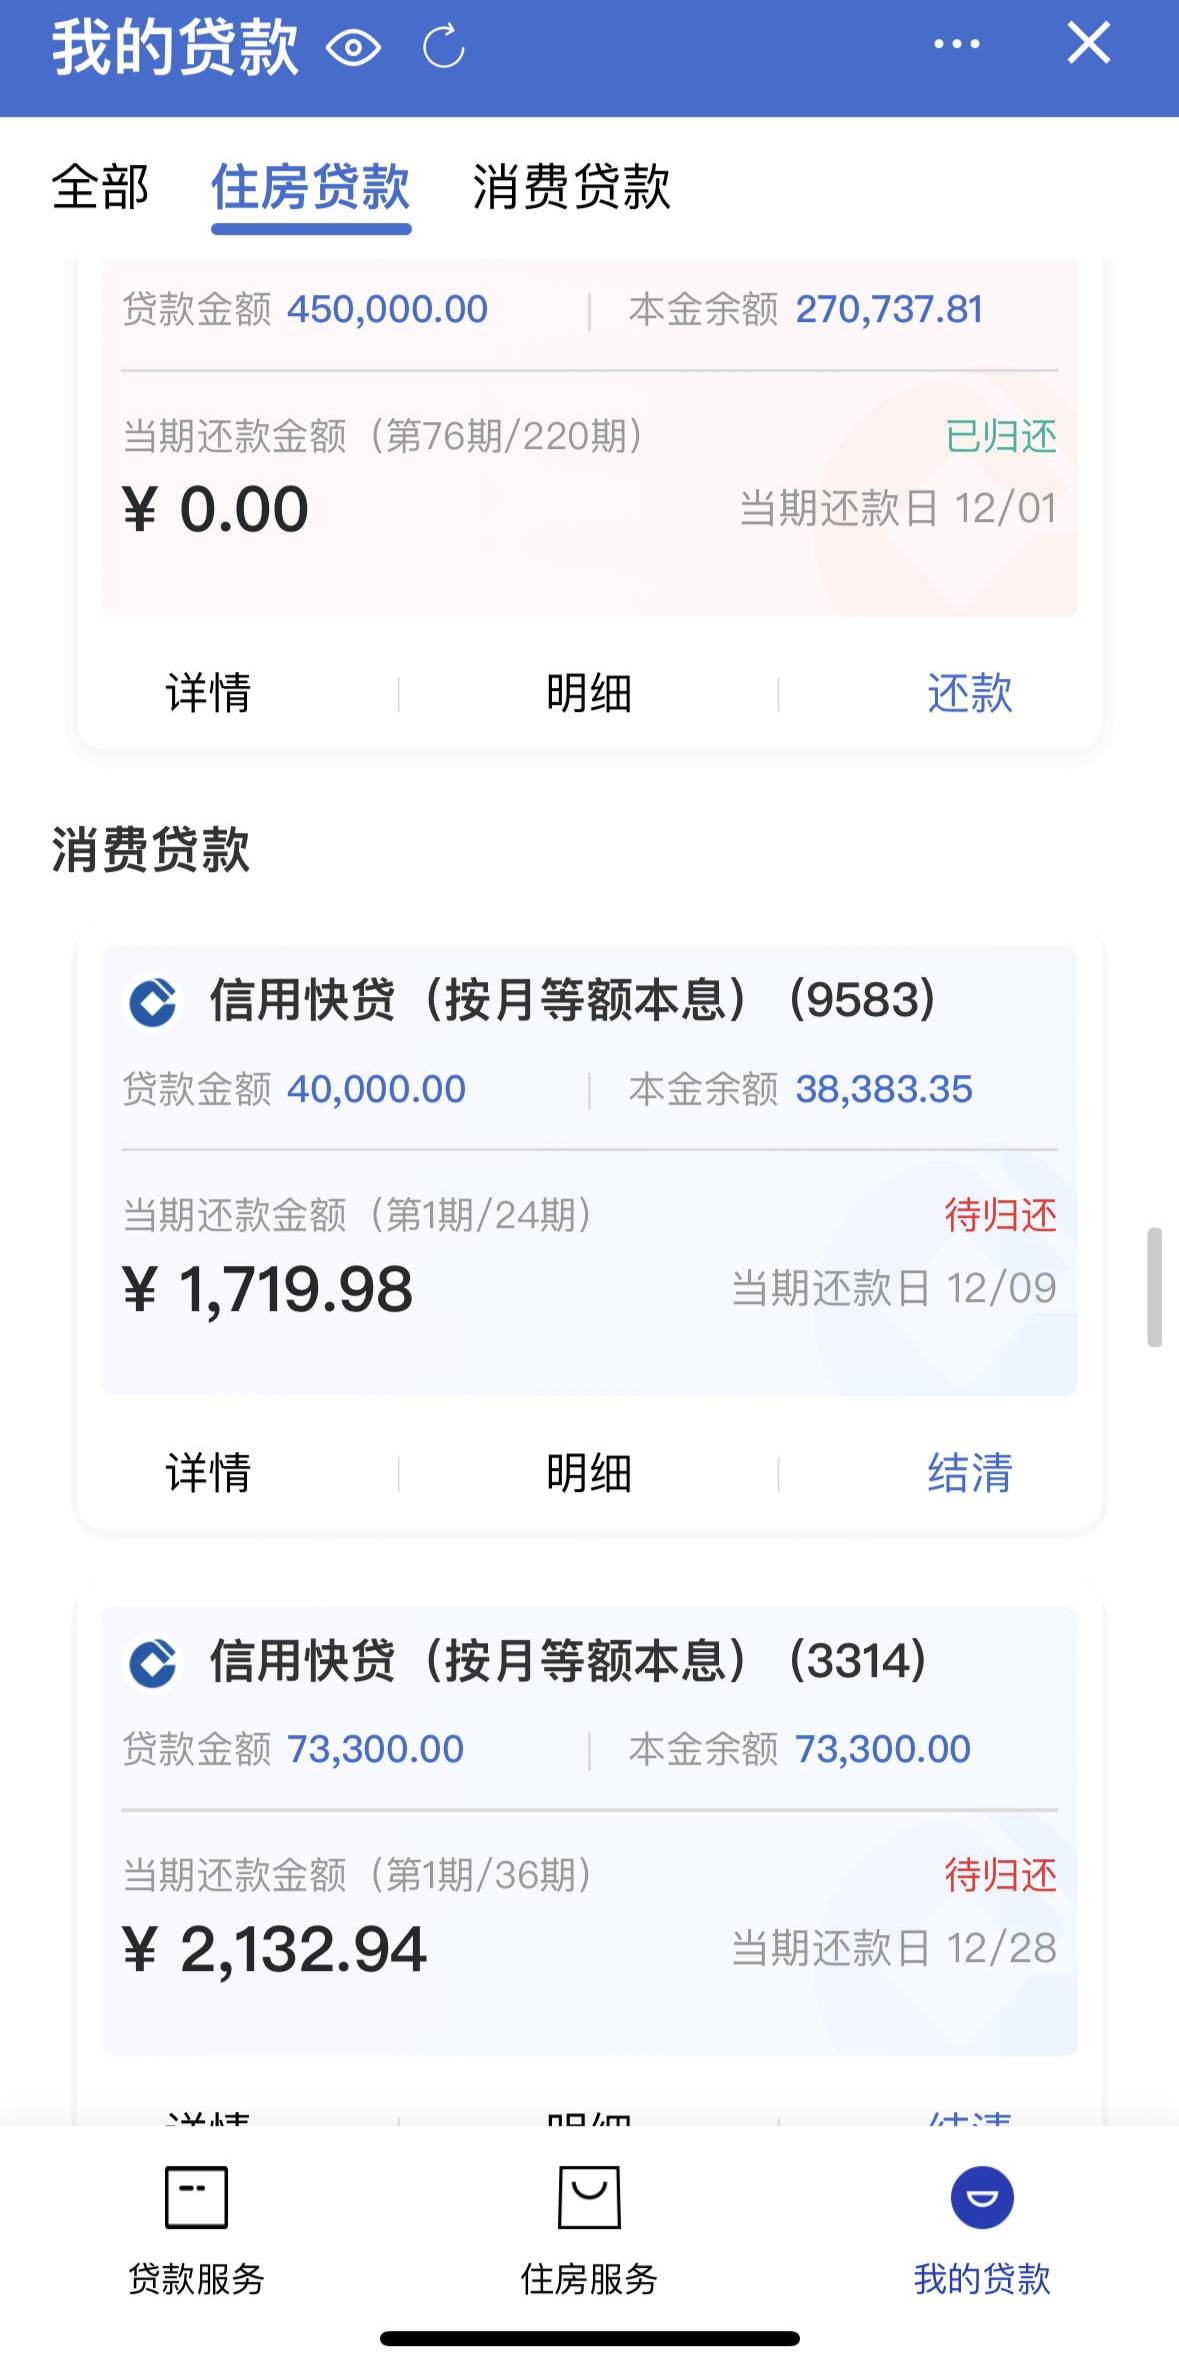Toggle loan amount visibility eye icon

click(x=353, y=47)
